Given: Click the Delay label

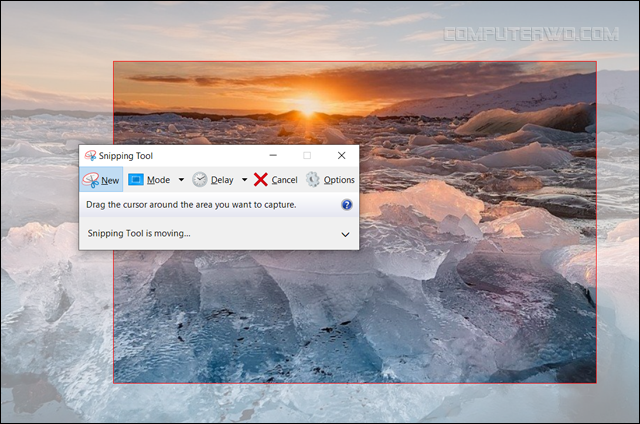Looking at the screenshot, I should tap(222, 180).
